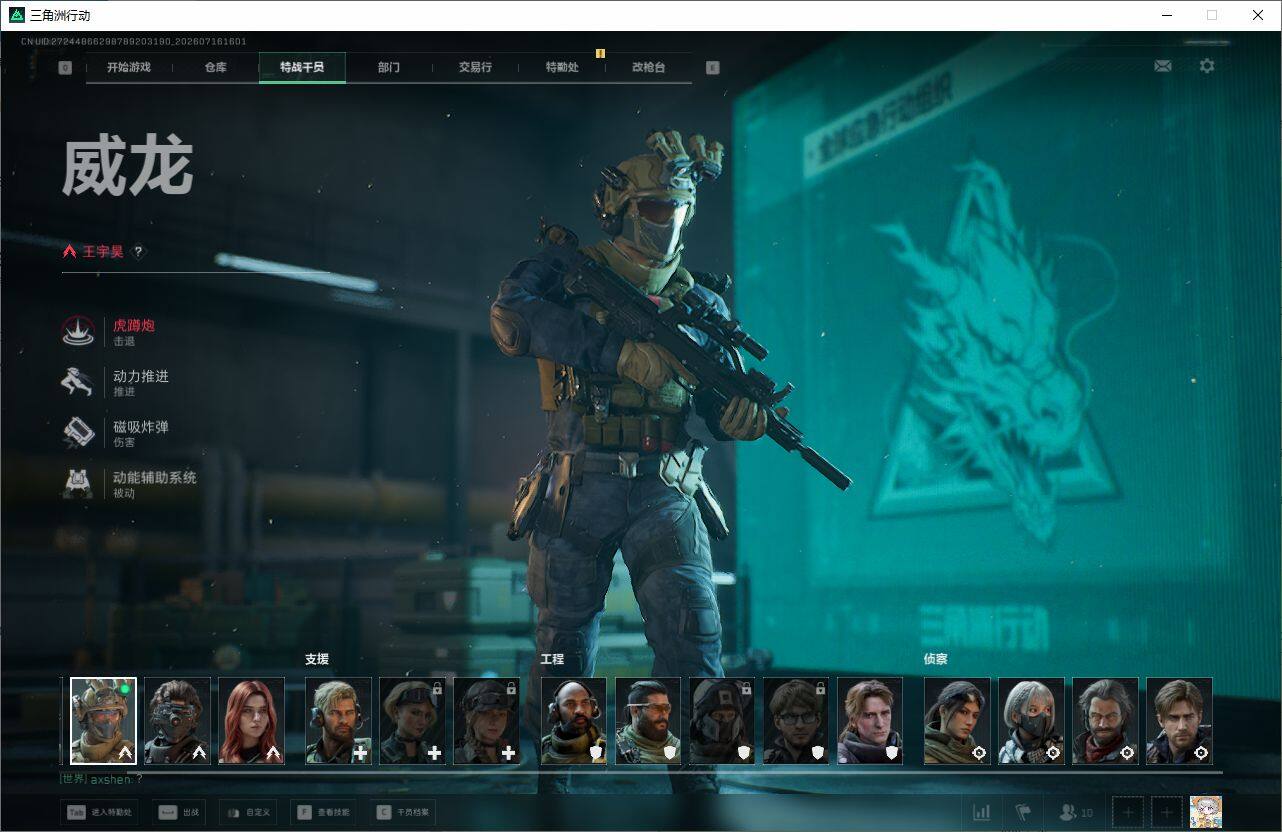1282x832 pixels.
Task: Select the locked masked engineer operator
Action: click(722, 721)
